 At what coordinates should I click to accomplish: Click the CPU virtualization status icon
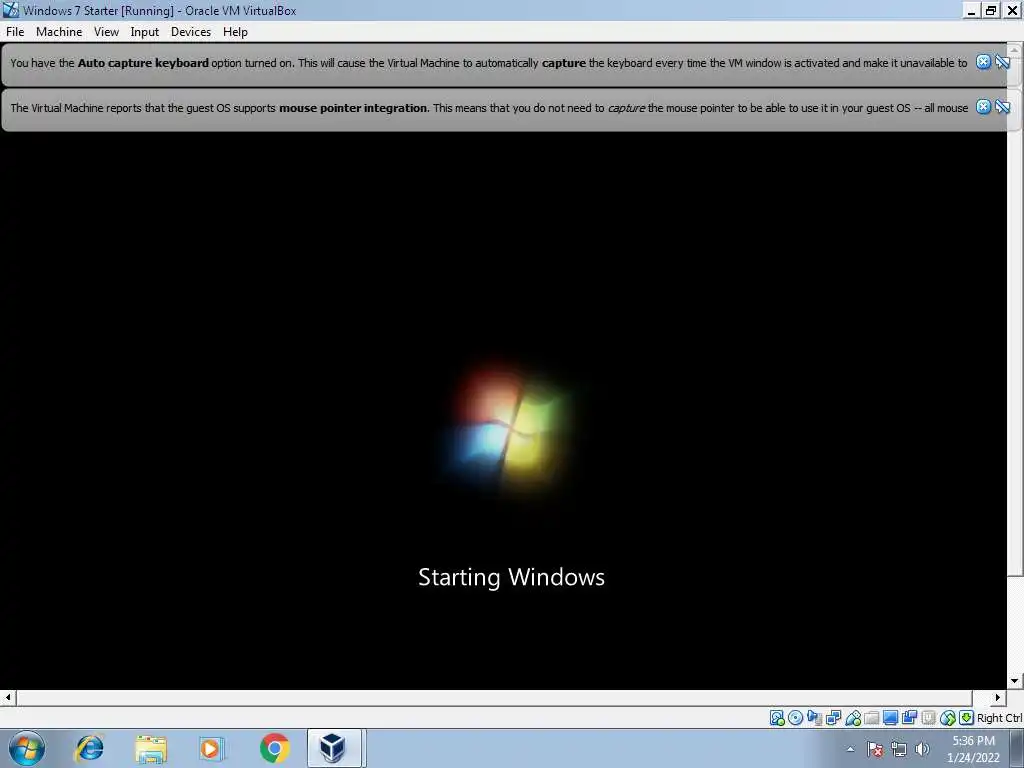pos(928,718)
